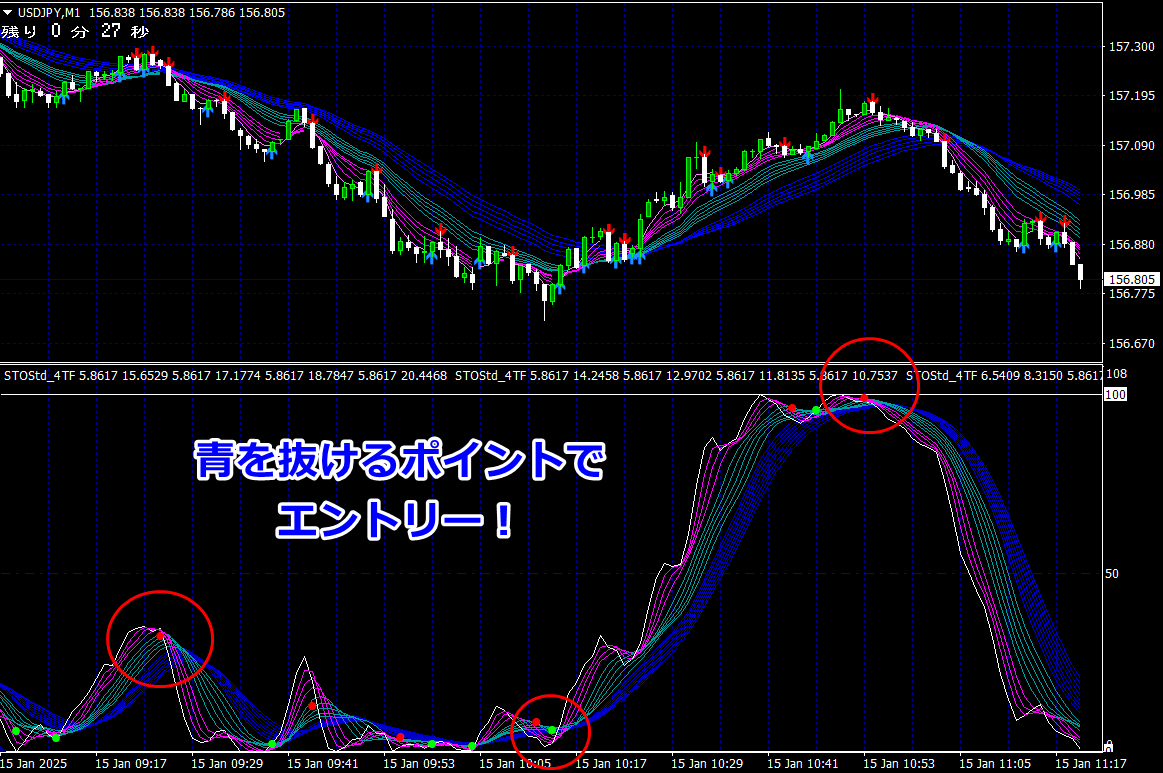Click the 残り 0 分 27 秒 countdown label
The image size is (1163, 773).
click(x=75, y=31)
